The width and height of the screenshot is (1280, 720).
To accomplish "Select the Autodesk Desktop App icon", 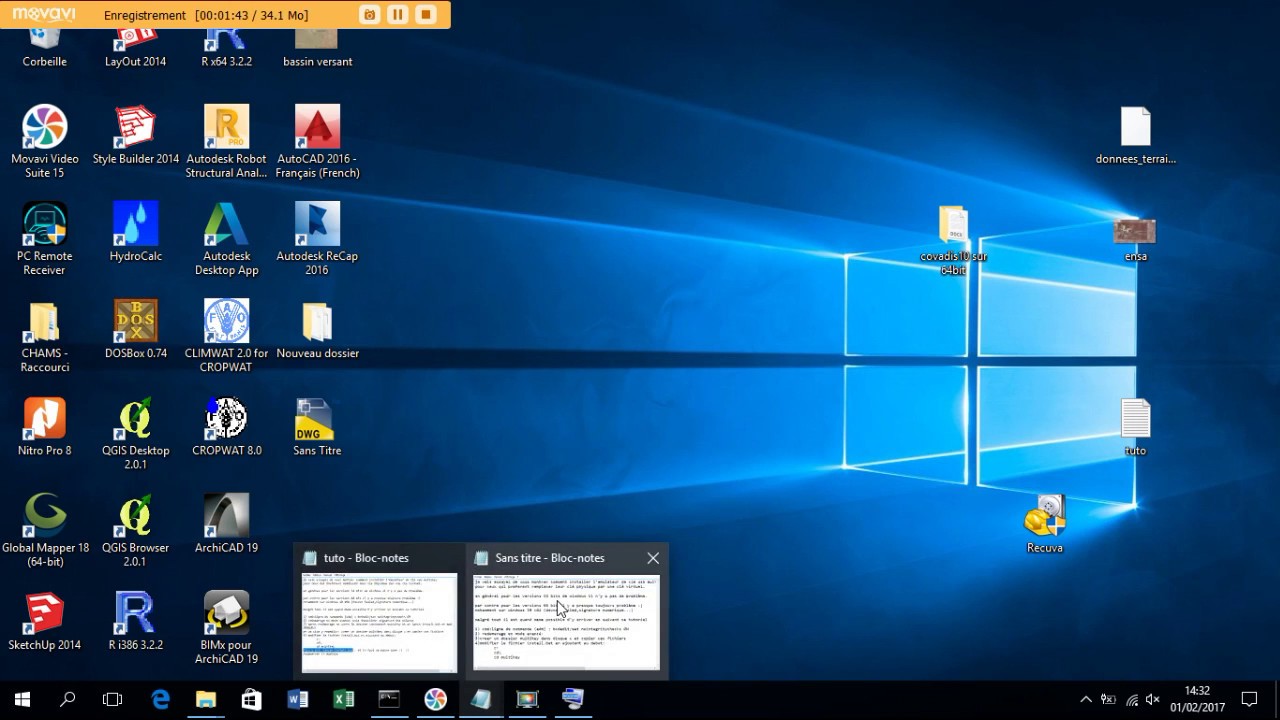I will pos(227,239).
